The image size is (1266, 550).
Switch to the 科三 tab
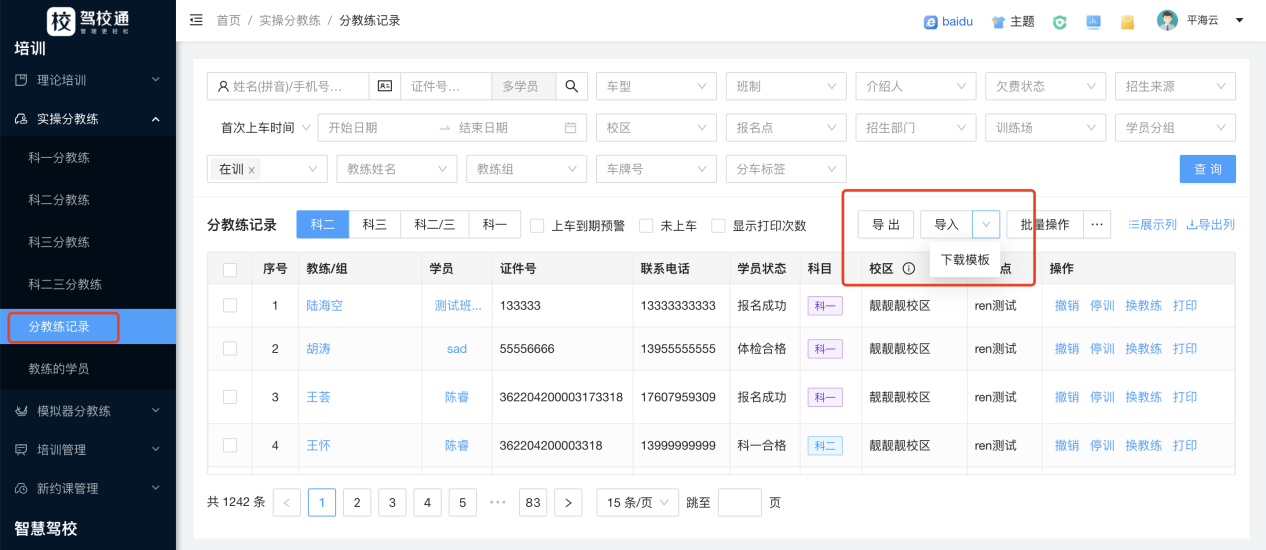pyautogui.click(x=375, y=225)
